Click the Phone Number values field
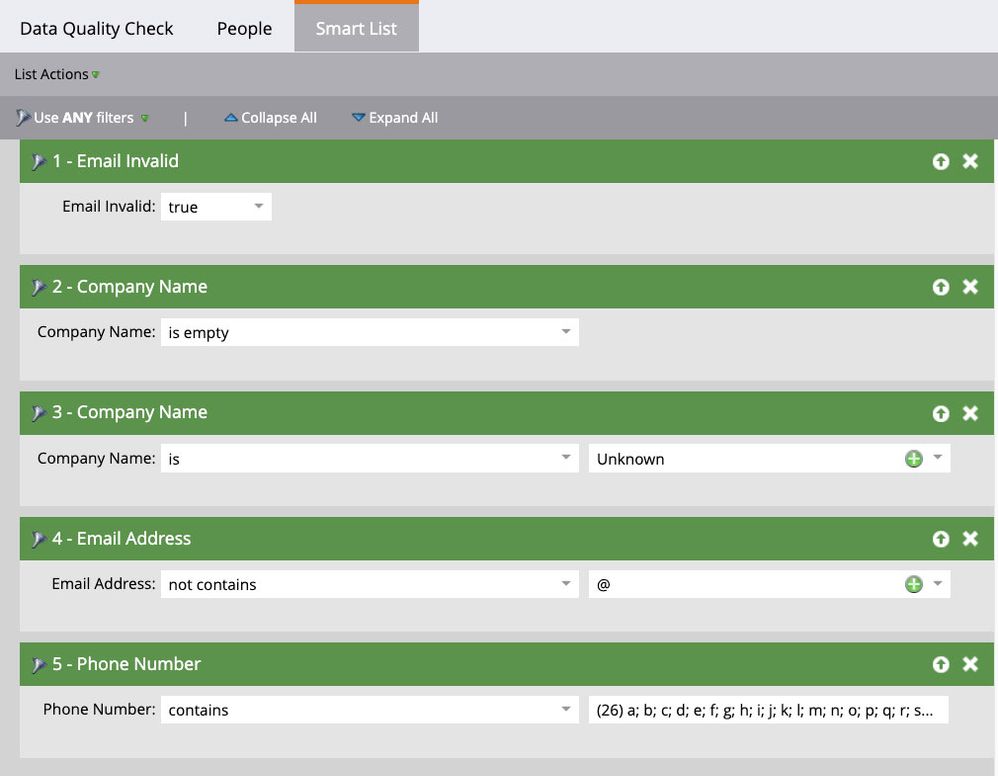The width and height of the screenshot is (998, 776). (x=767, y=710)
